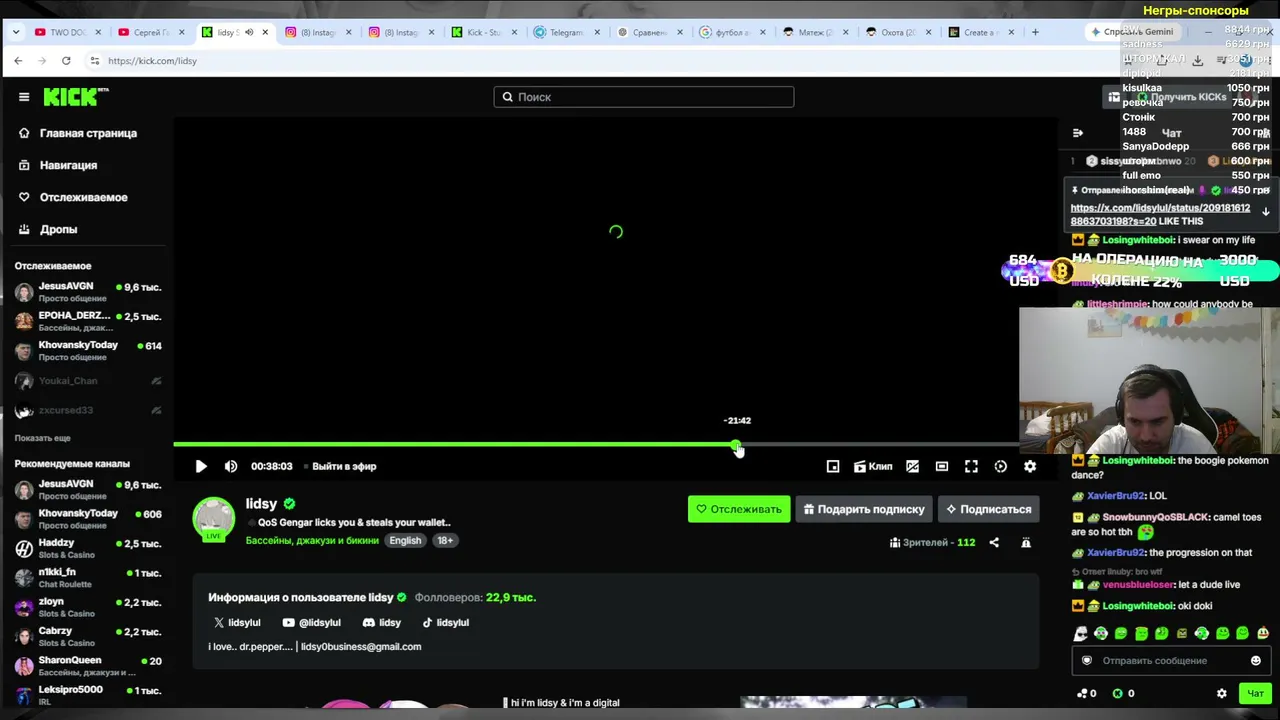Collapse the chat panel arrow
This screenshot has width=1280, height=720.
(x=1078, y=133)
